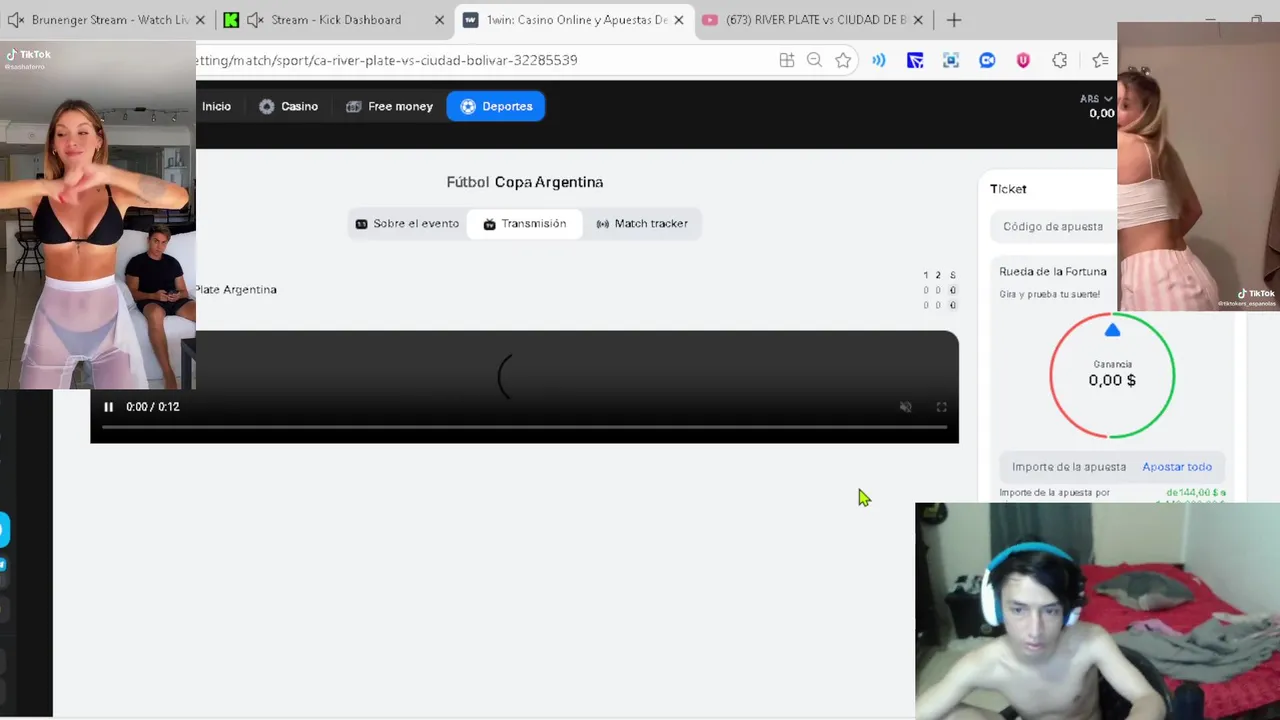Open the red shield extension

[1023, 60]
